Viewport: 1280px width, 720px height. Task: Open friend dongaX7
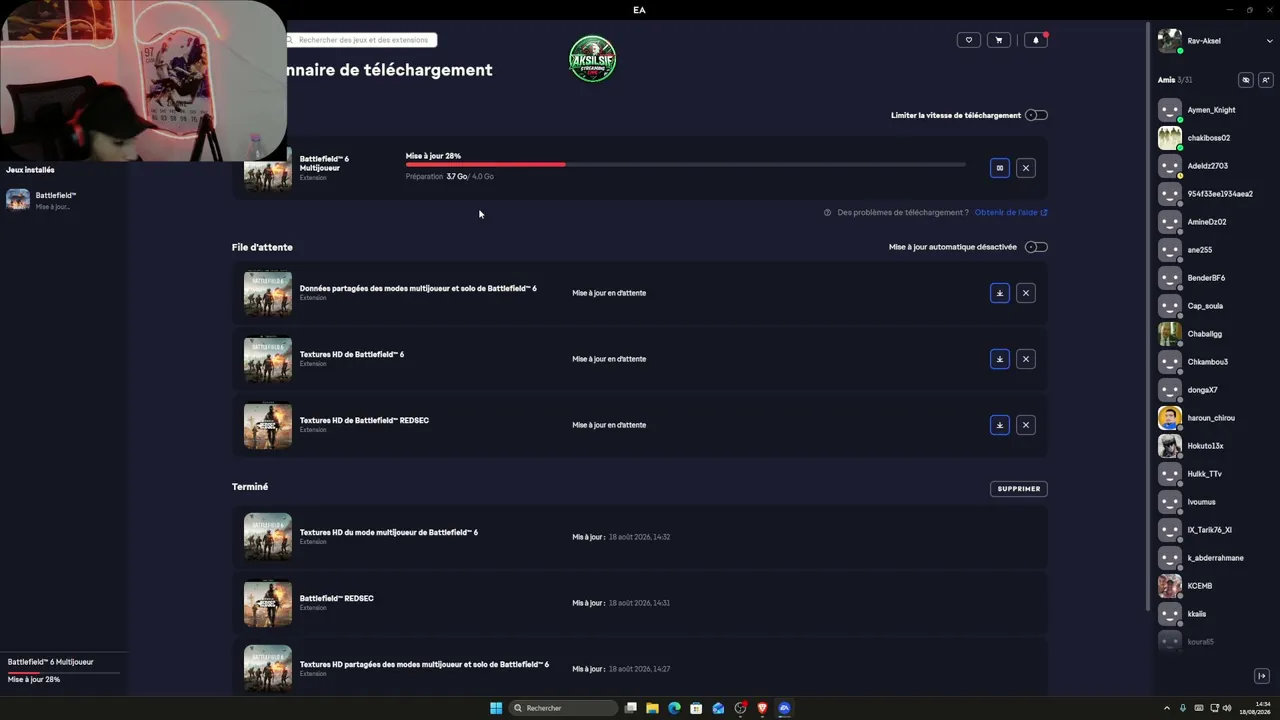[x=1202, y=390]
